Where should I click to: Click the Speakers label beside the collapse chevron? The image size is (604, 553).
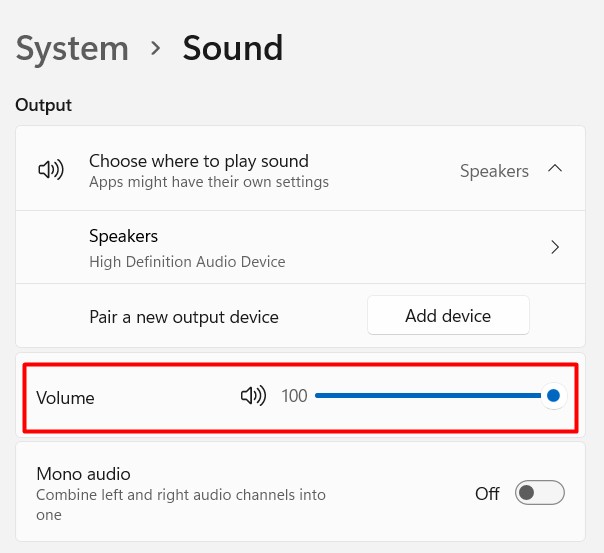494,171
